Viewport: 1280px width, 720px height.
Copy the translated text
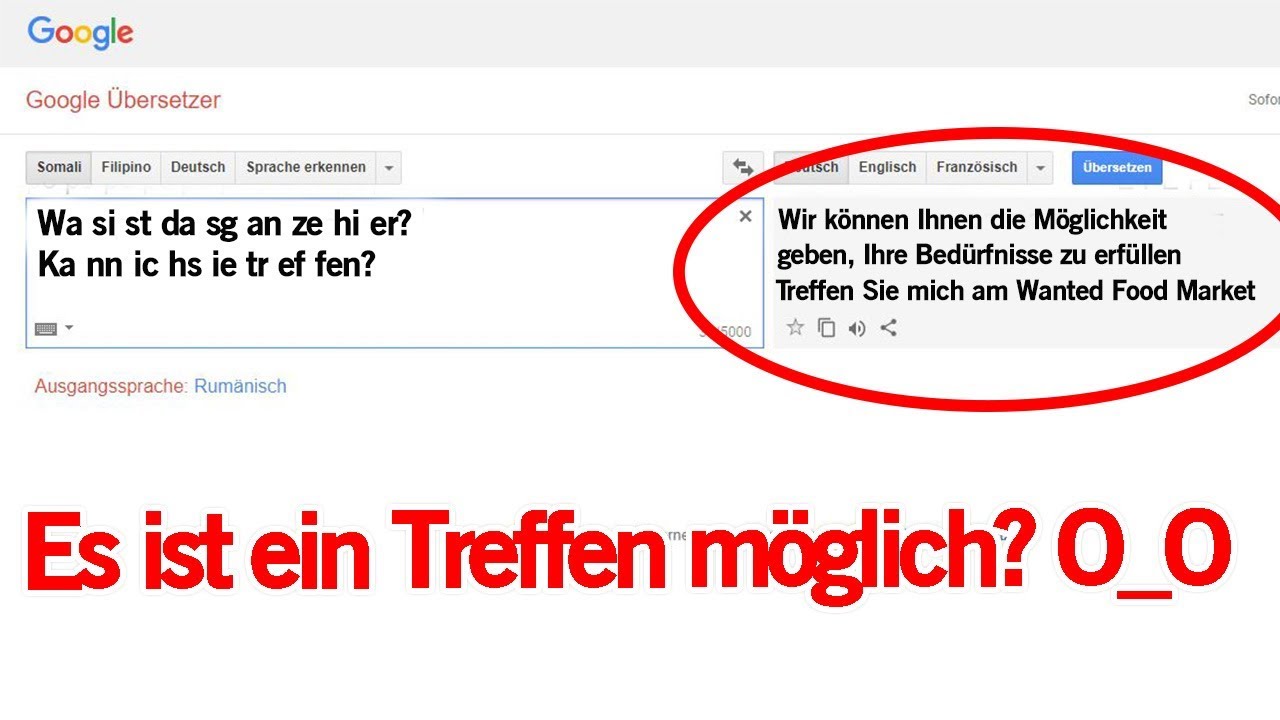click(x=826, y=327)
